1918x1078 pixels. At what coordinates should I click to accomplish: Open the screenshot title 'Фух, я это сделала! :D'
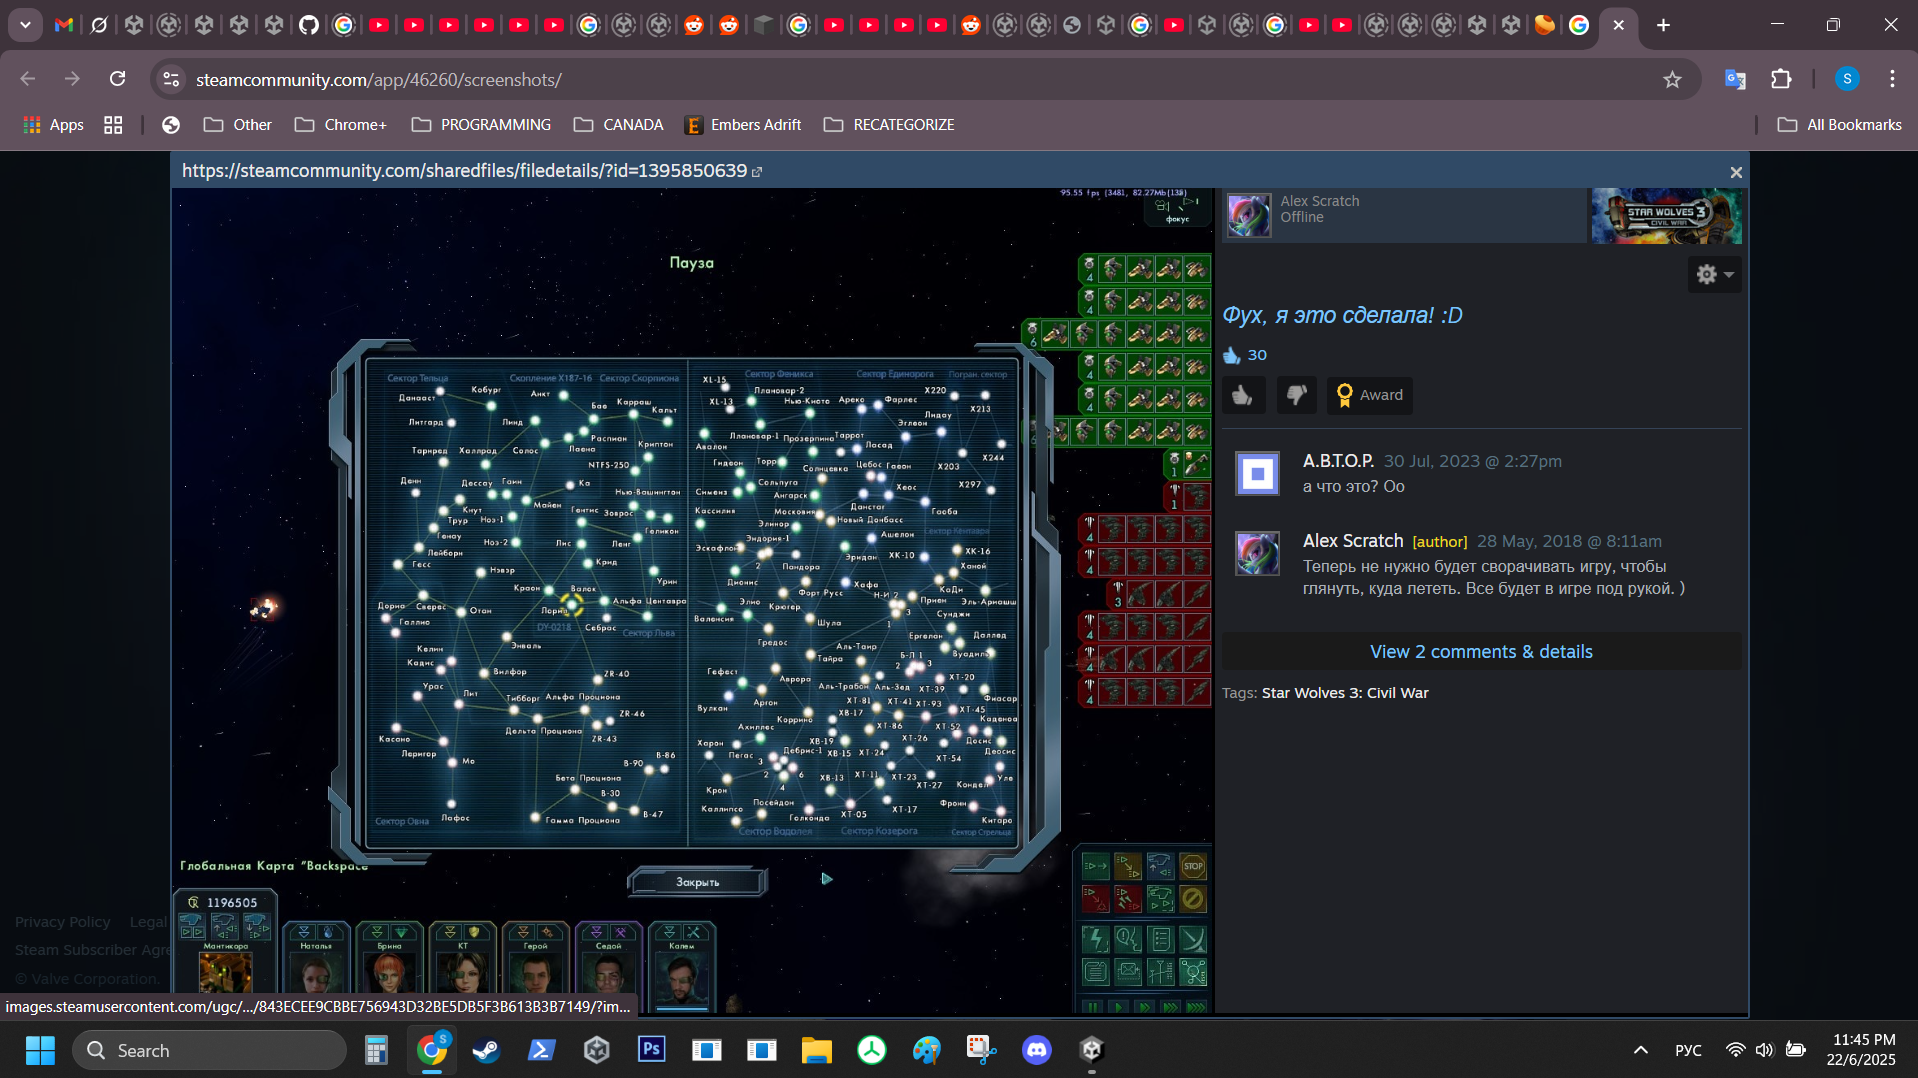tap(1342, 315)
